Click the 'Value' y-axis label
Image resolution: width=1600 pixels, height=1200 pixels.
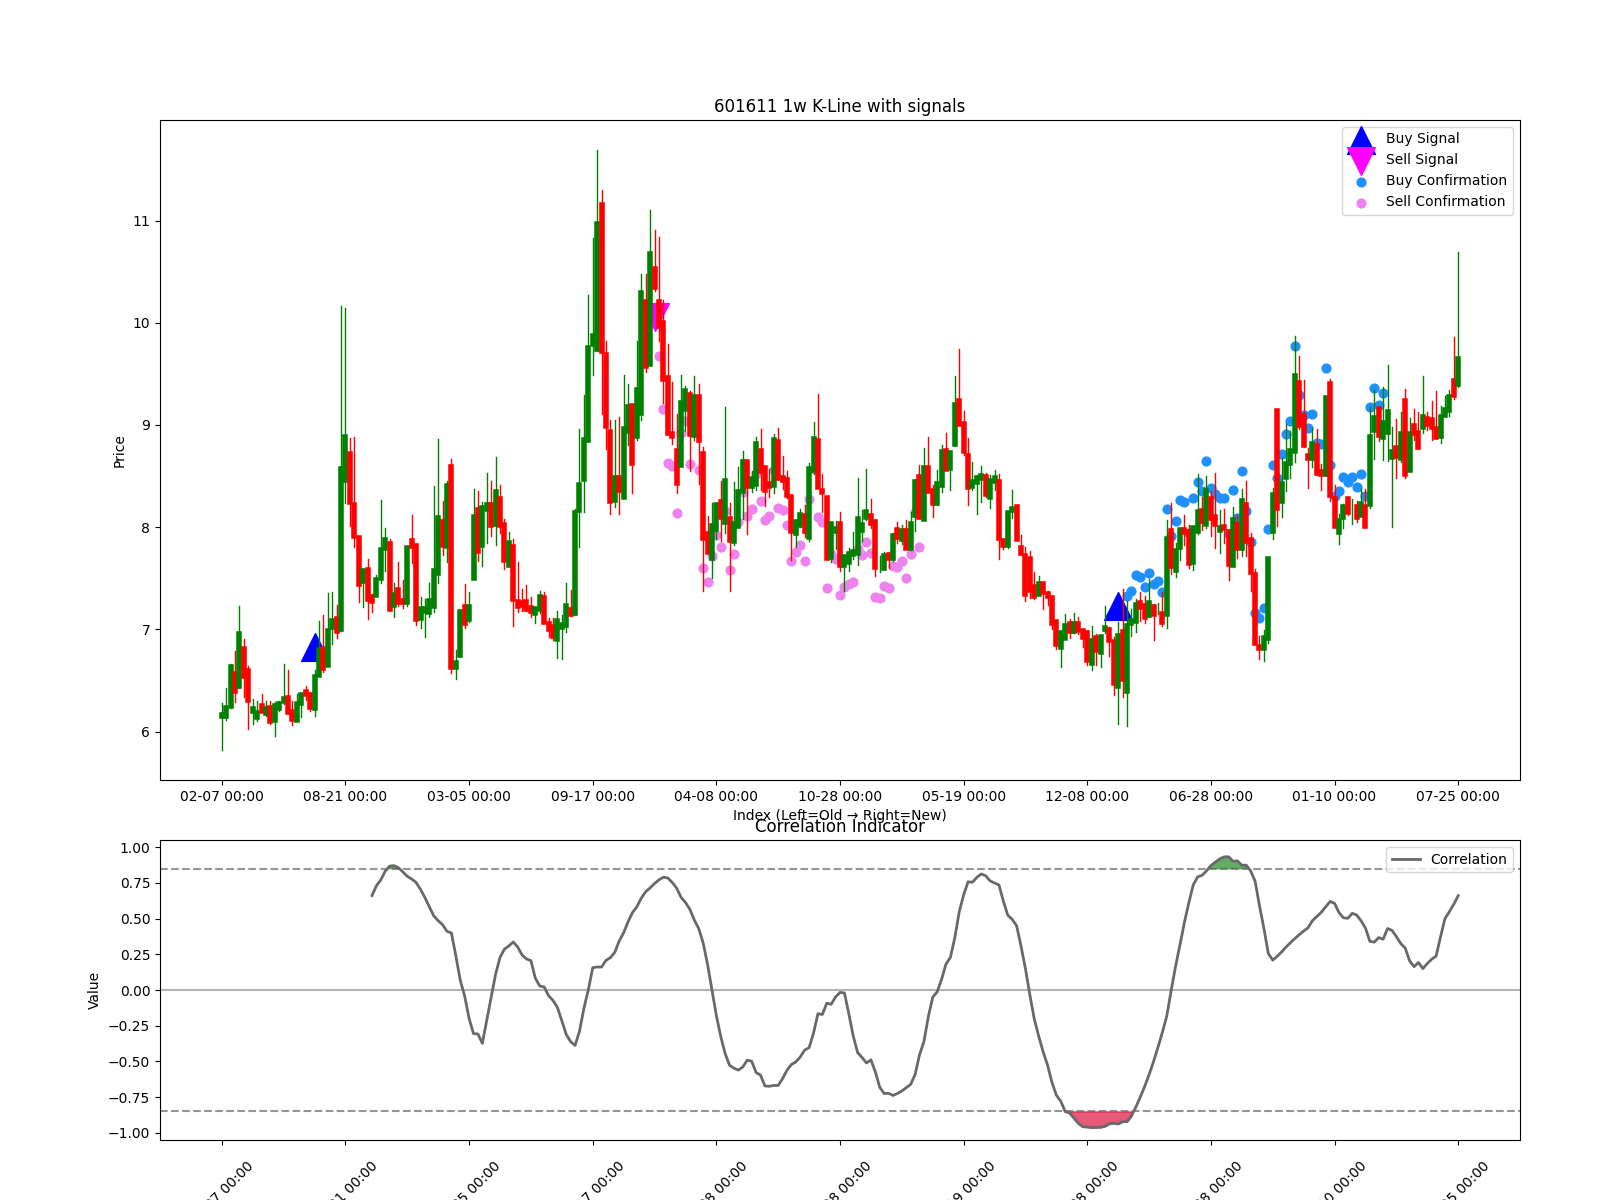point(94,990)
